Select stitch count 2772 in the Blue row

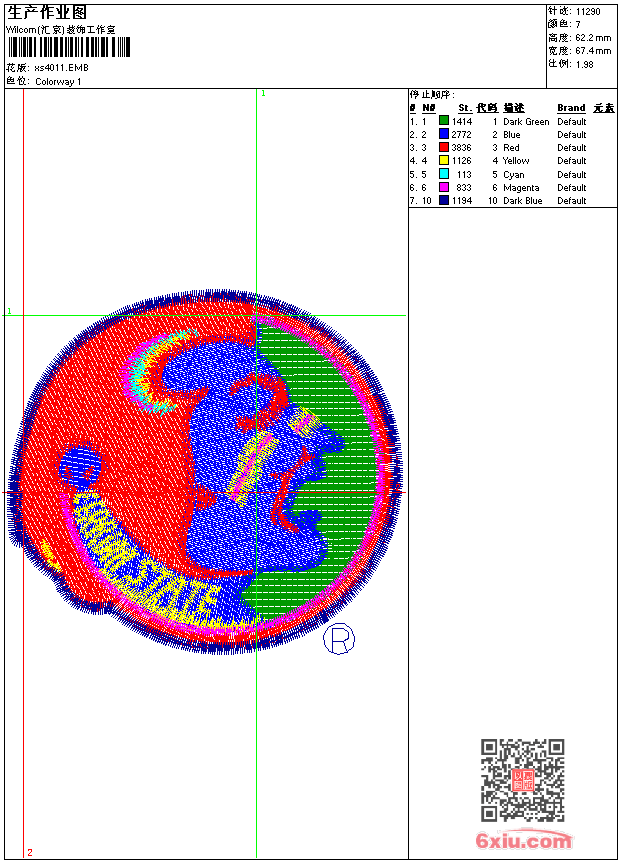[x=461, y=134]
